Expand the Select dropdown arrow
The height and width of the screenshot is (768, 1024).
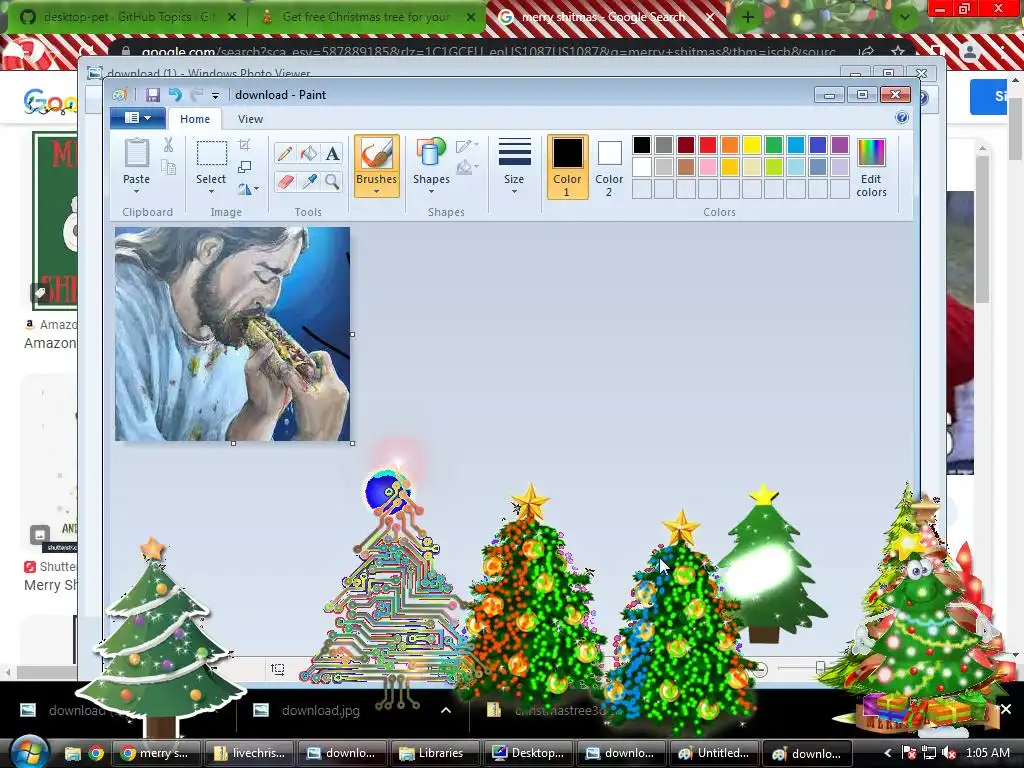pos(212,191)
